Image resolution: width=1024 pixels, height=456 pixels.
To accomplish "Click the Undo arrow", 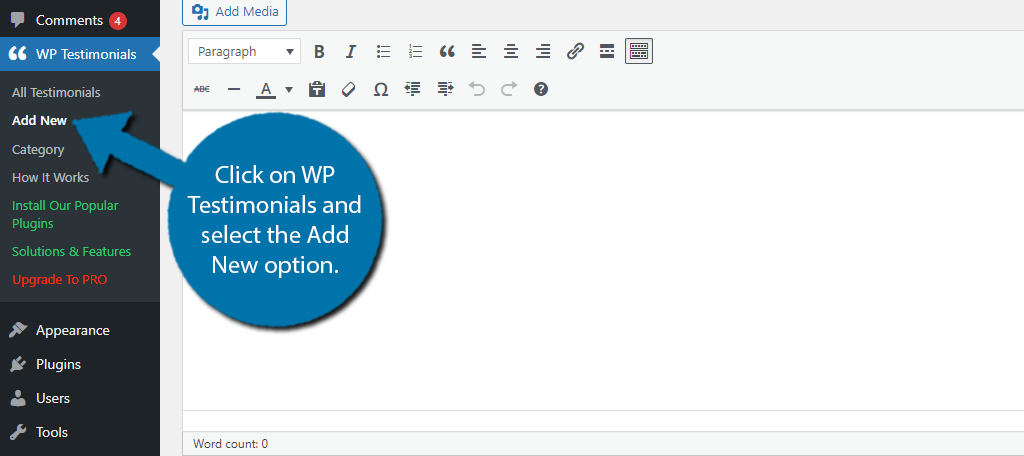I will point(477,90).
